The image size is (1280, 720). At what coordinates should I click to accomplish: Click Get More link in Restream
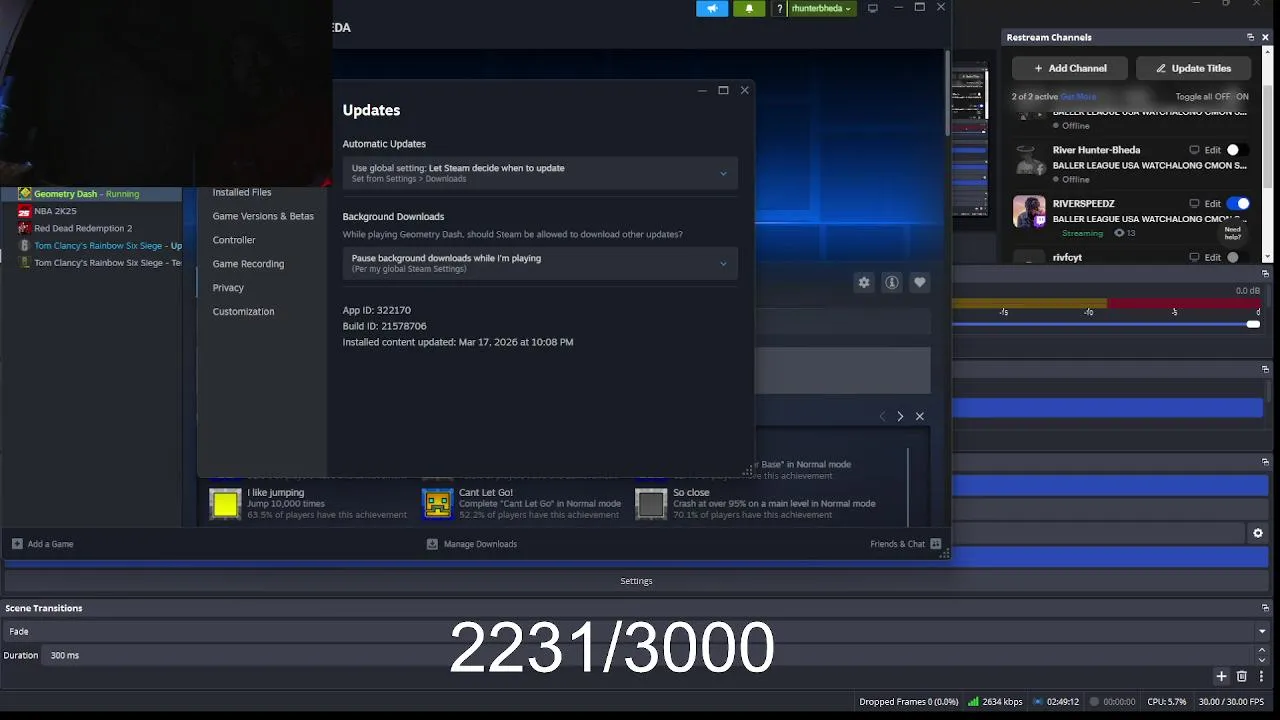tap(1078, 97)
